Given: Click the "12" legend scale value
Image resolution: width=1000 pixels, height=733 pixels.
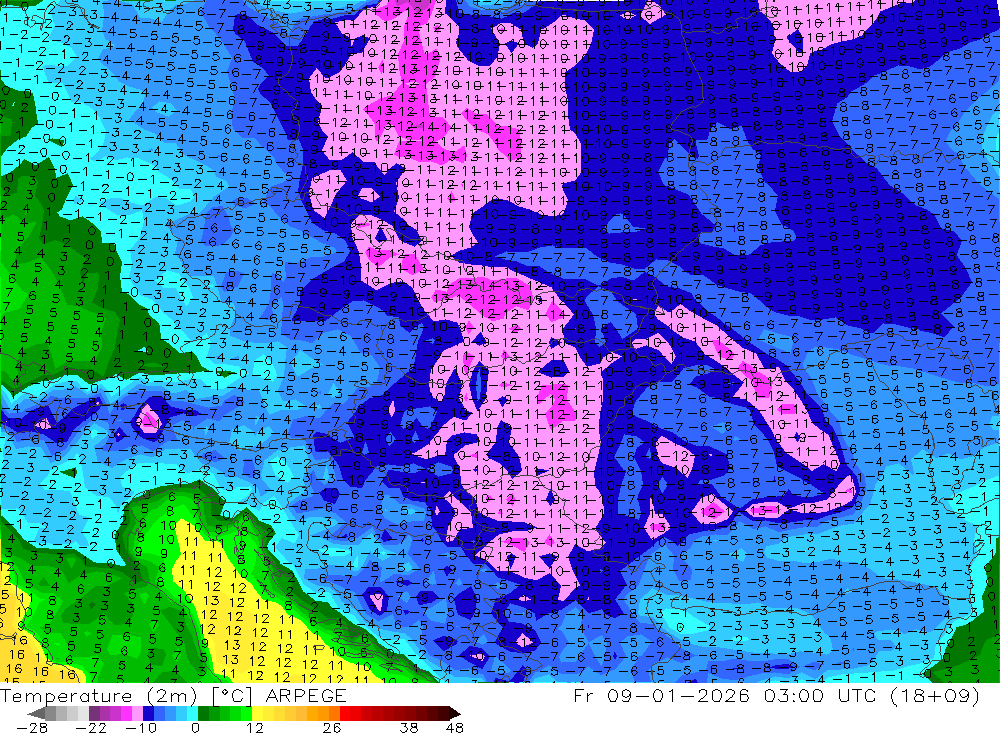Looking at the screenshot, I should 254,727.
